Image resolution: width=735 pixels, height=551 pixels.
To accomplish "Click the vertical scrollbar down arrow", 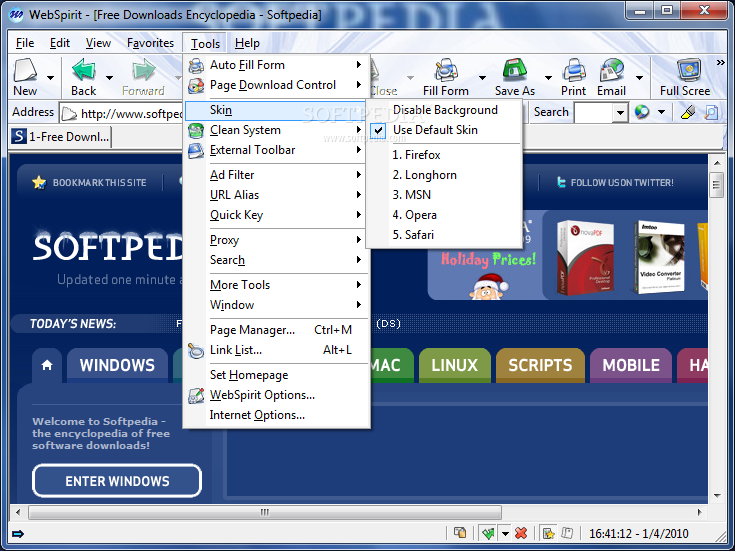I will pos(717,495).
